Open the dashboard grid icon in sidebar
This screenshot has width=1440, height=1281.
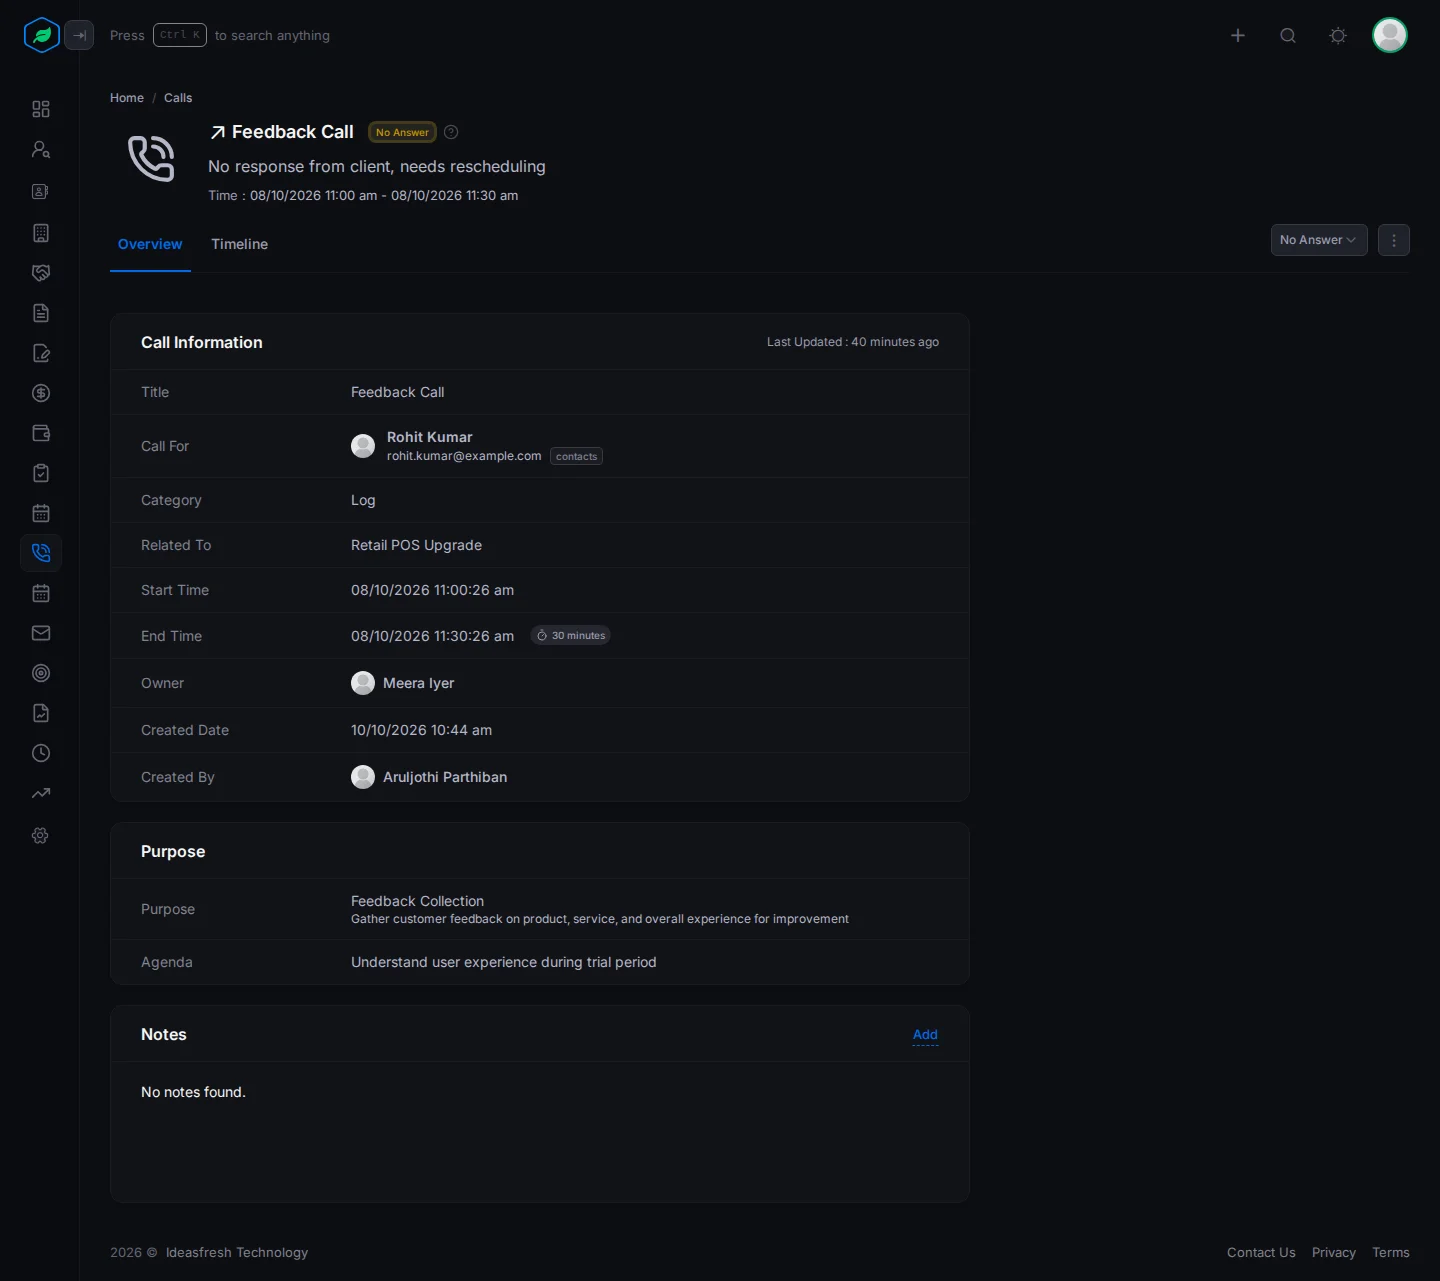click(41, 109)
